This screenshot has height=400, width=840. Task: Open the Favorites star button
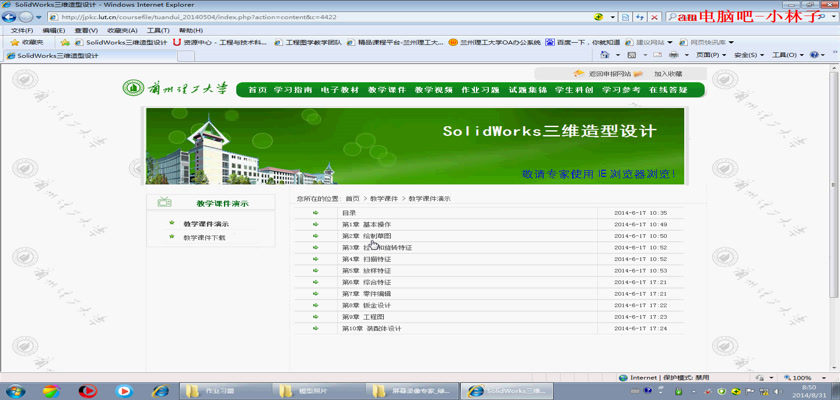[26, 42]
